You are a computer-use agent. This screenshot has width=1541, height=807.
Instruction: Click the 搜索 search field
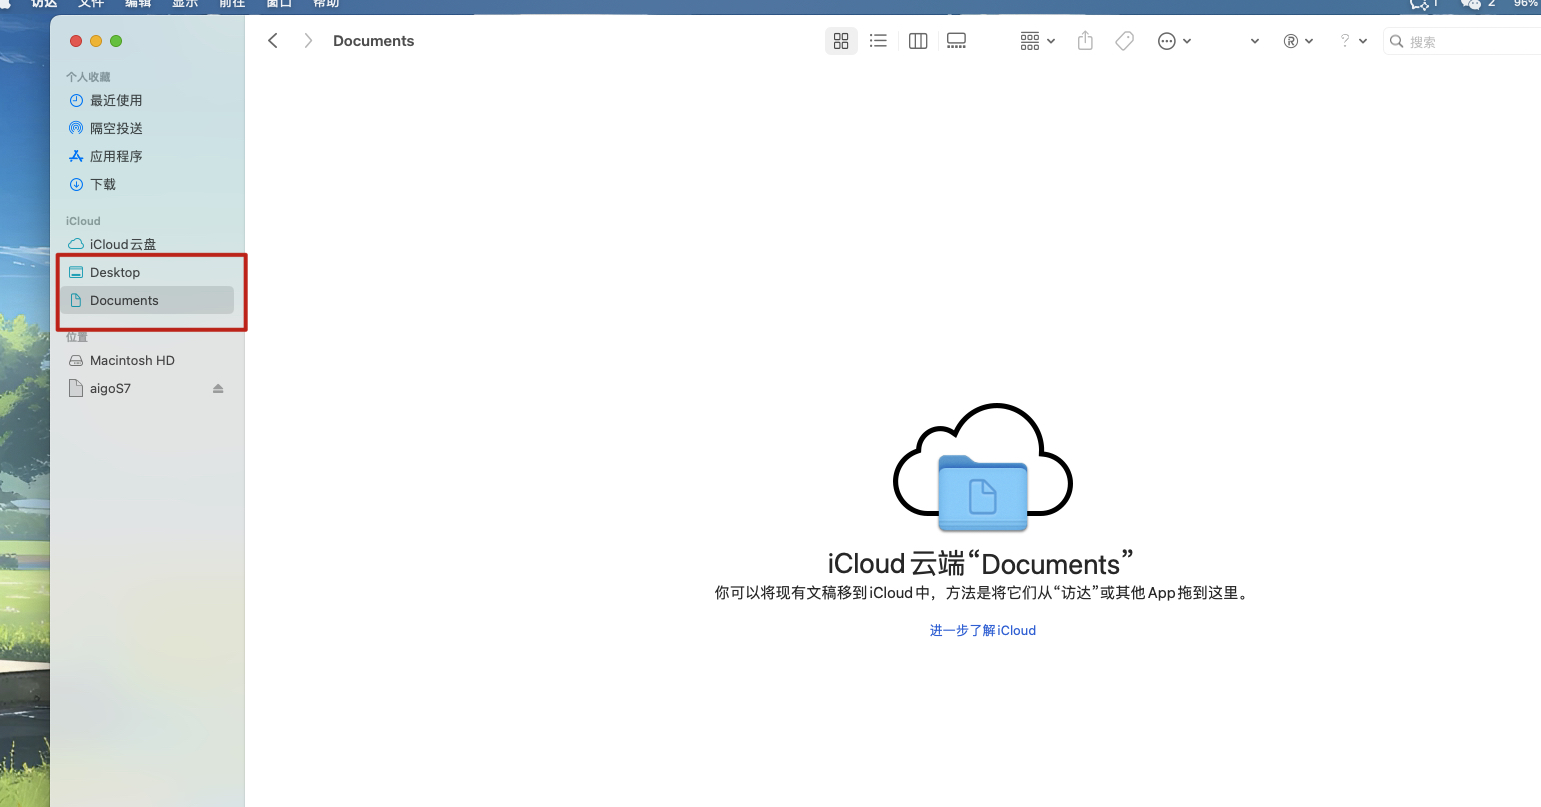click(x=1465, y=41)
